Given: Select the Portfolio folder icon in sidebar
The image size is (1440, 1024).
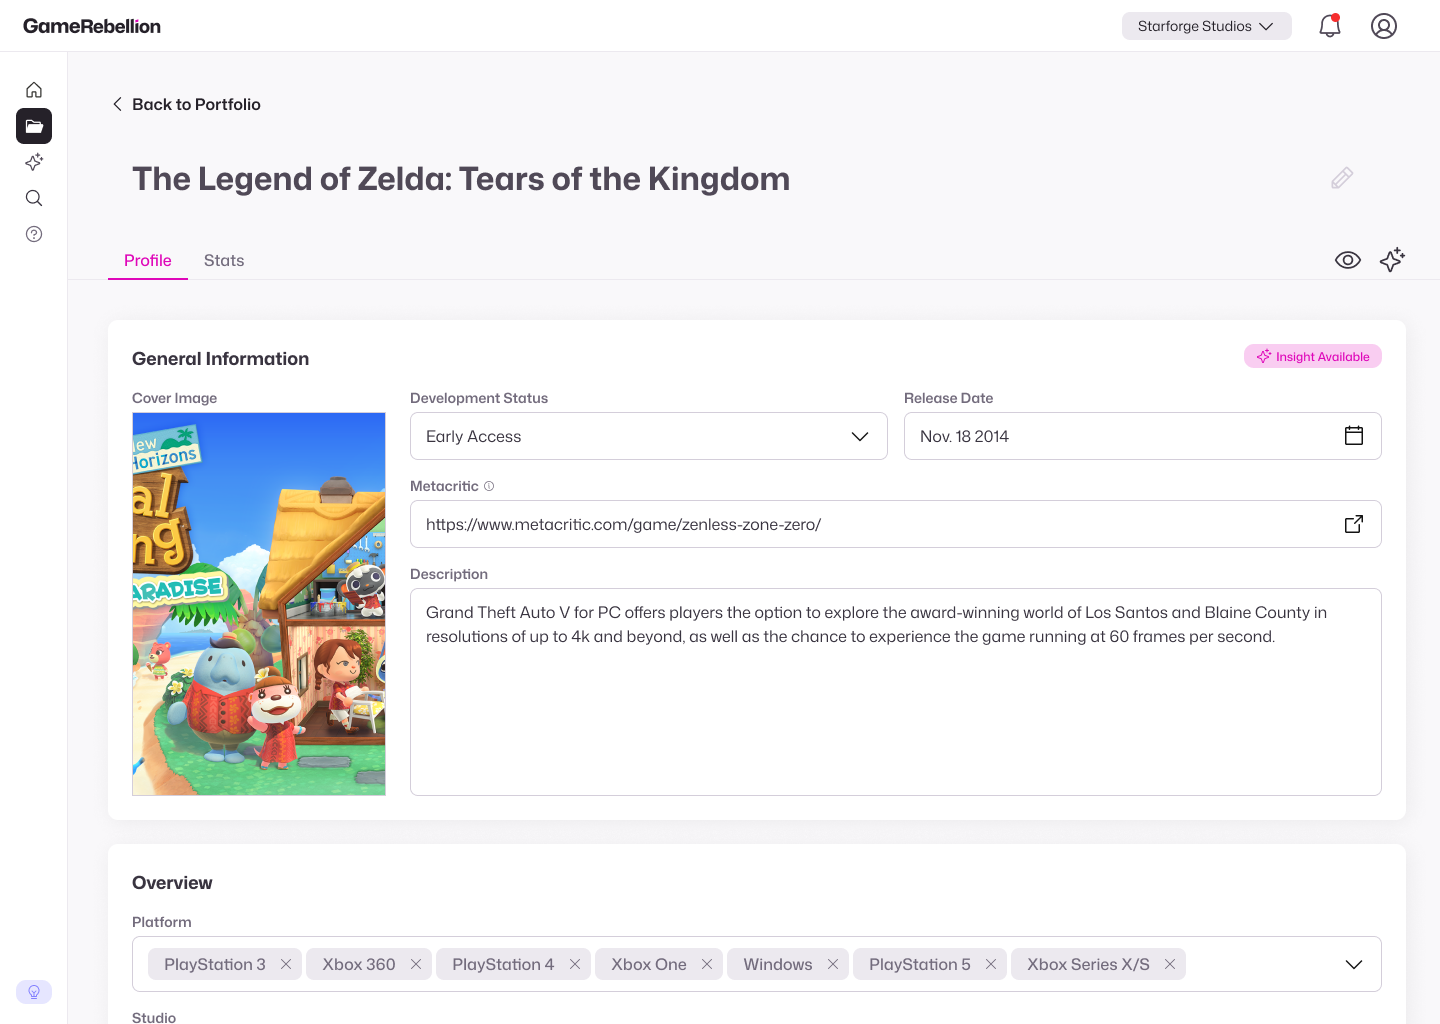Looking at the screenshot, I should coord(33,126).
